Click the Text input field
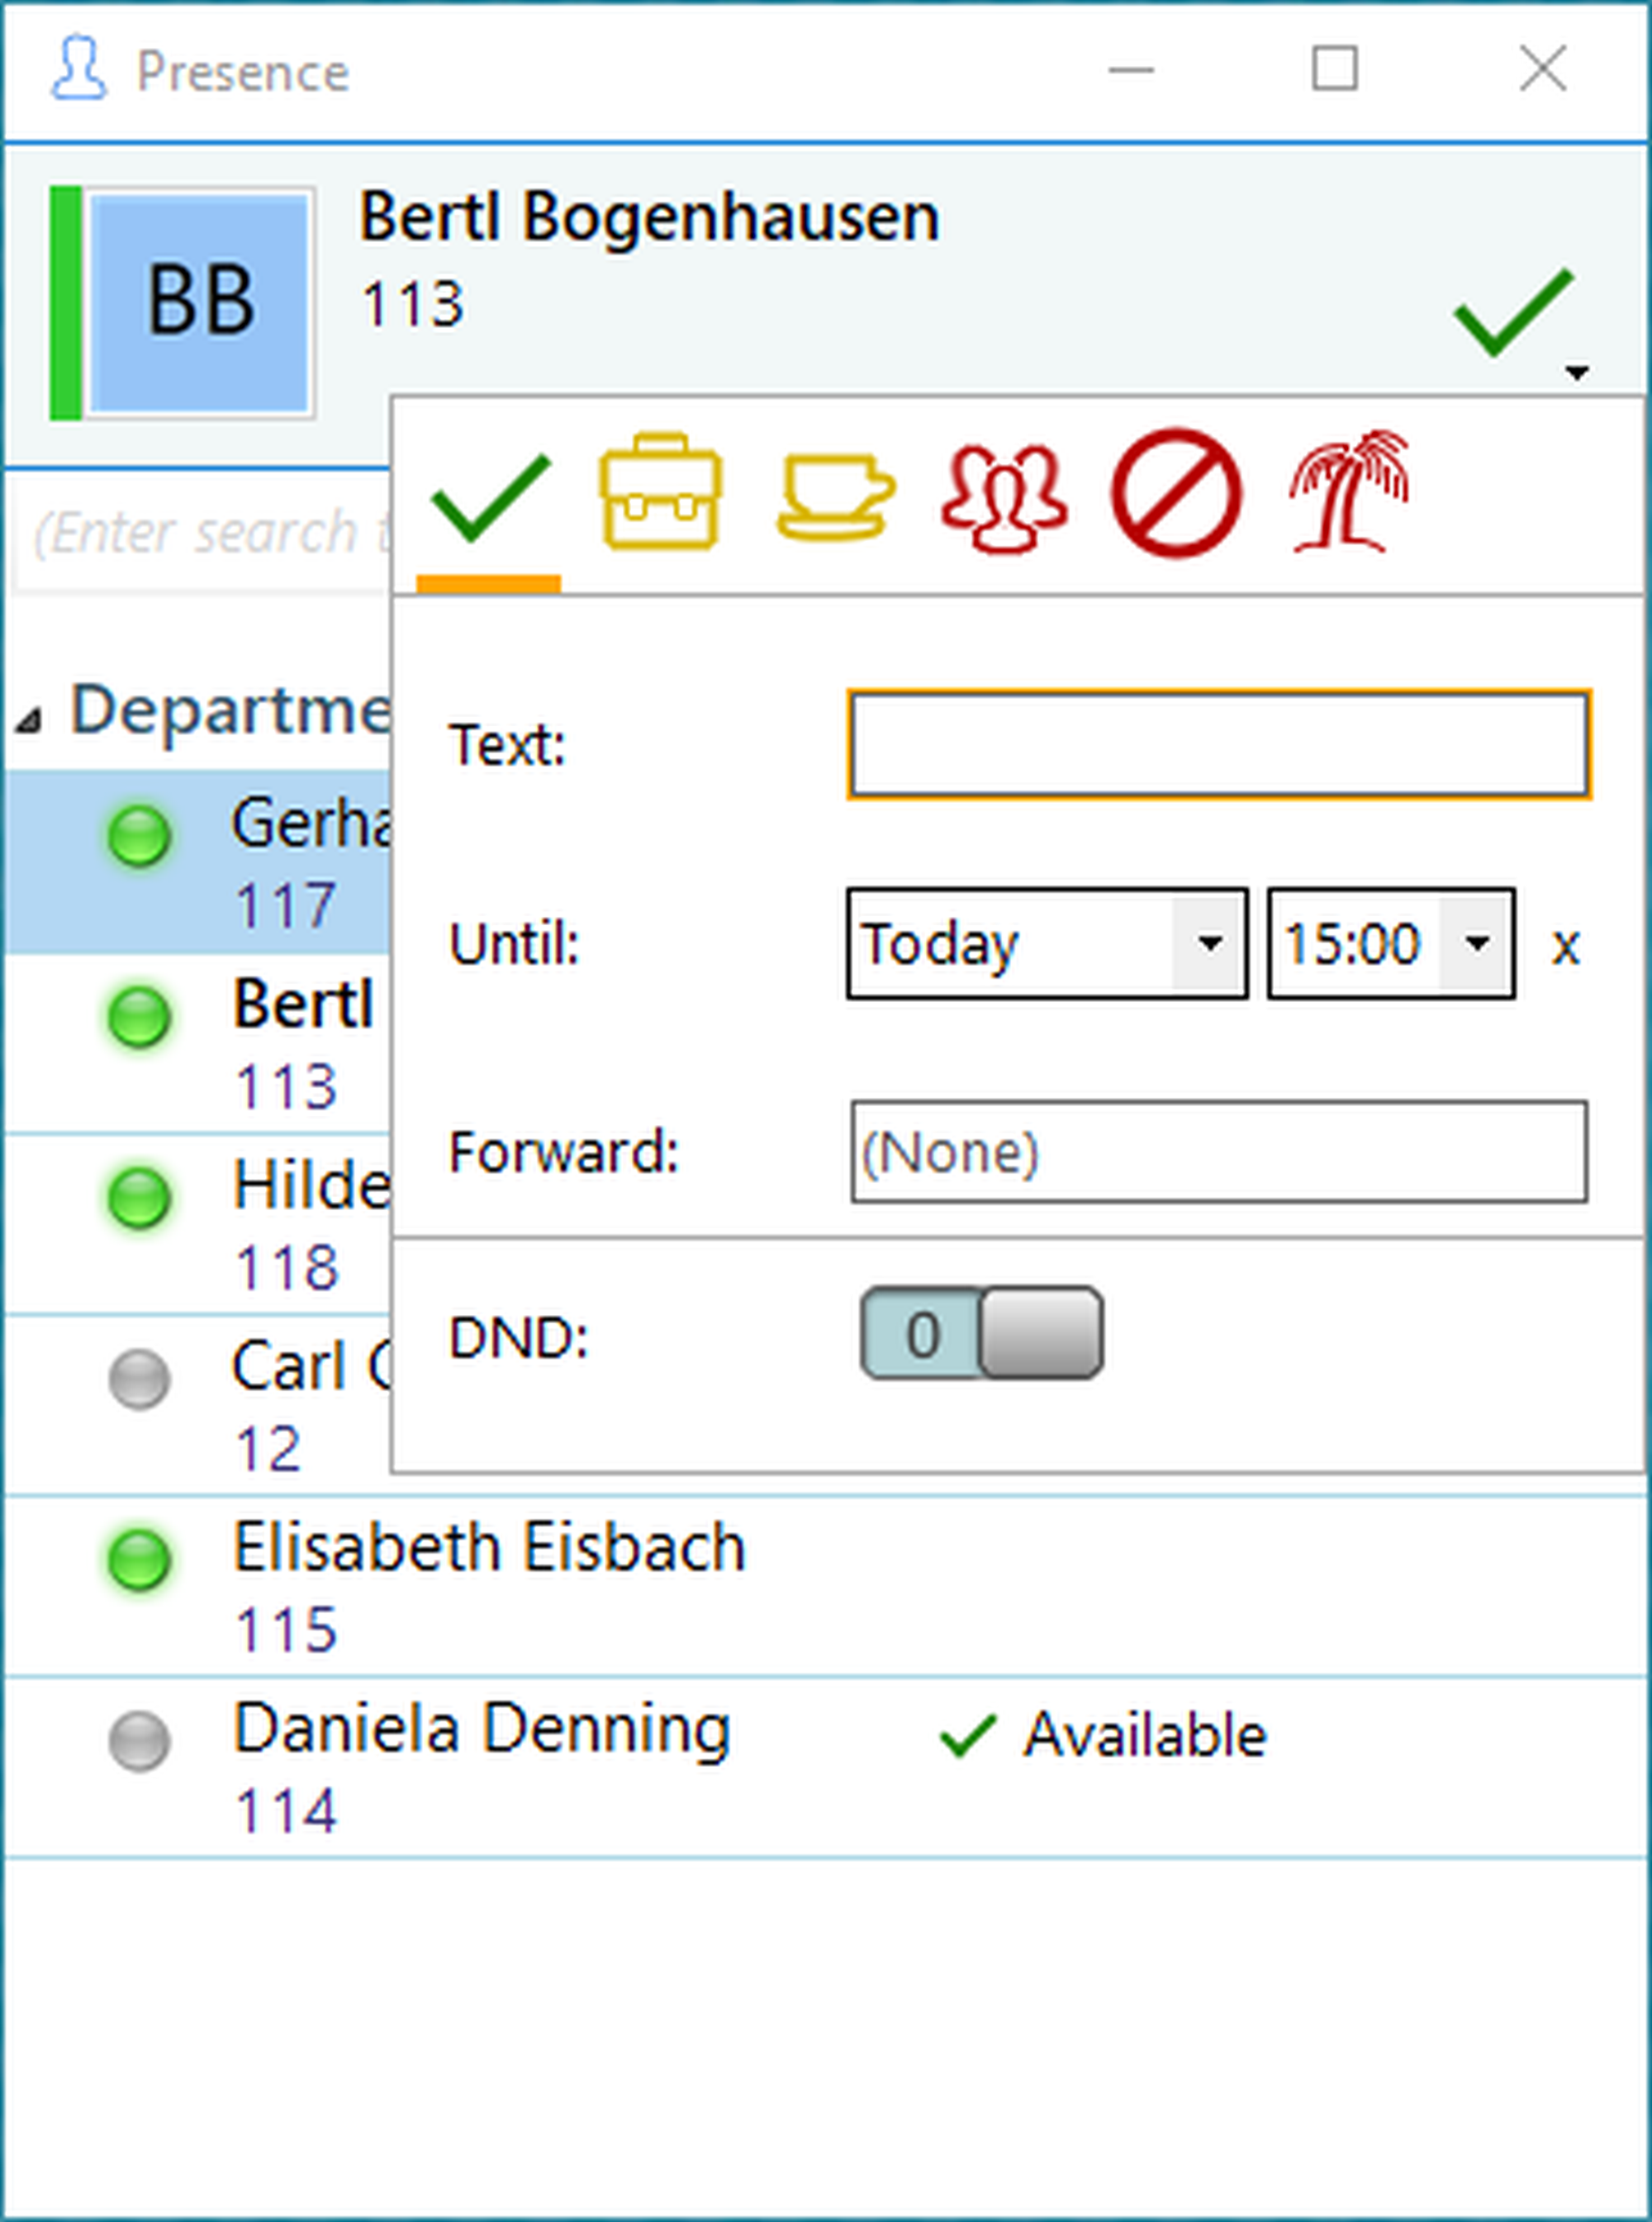 [1218, 745]
